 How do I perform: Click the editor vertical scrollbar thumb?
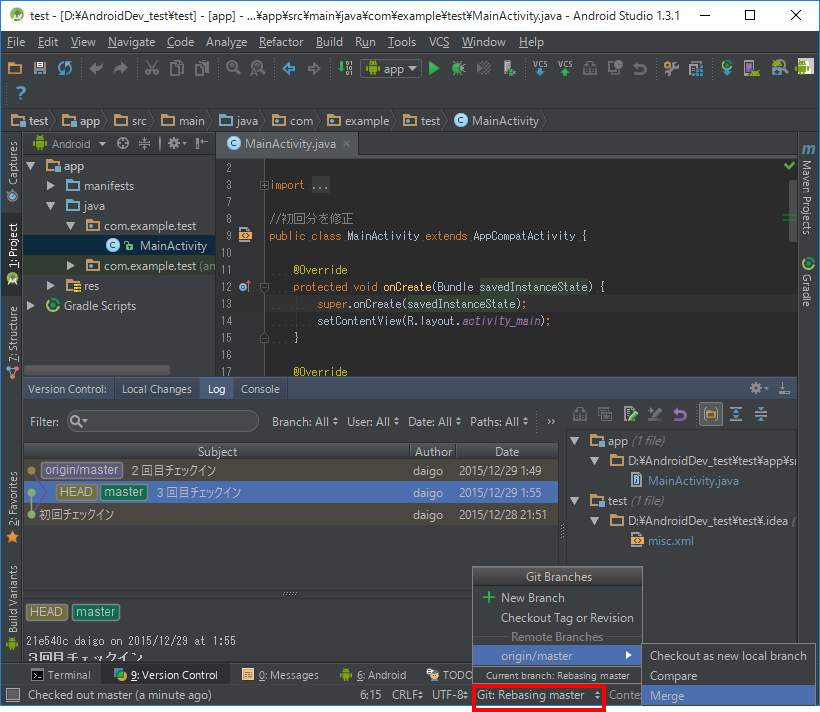click(792, 210)
